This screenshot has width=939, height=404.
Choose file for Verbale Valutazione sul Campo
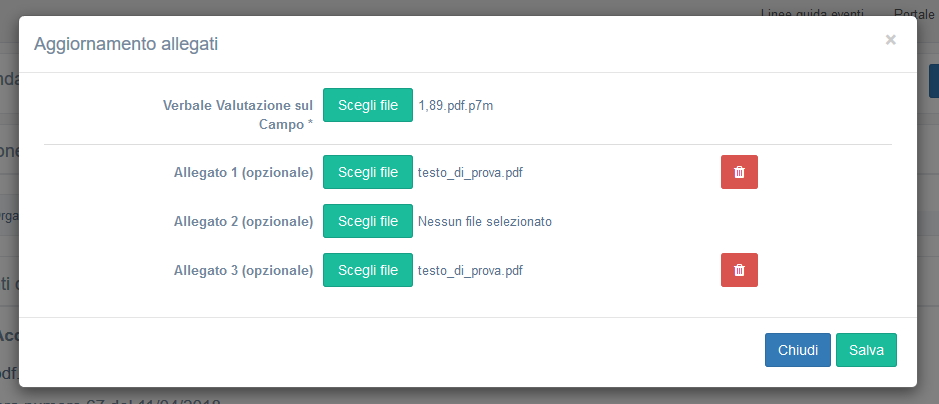368,105
